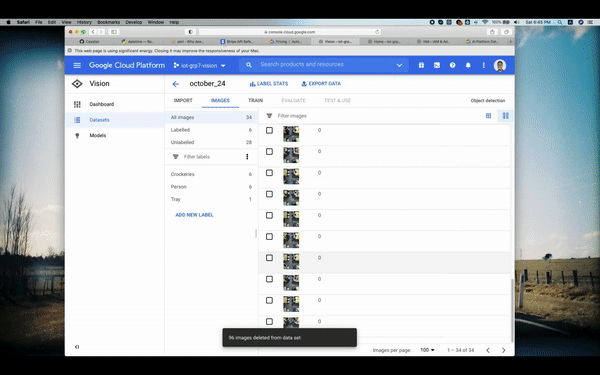The height and width of the screenshot is (375, 600).
Task: Open the TRAIN tab
Action: pyautogui.click(x=255, y=100)
